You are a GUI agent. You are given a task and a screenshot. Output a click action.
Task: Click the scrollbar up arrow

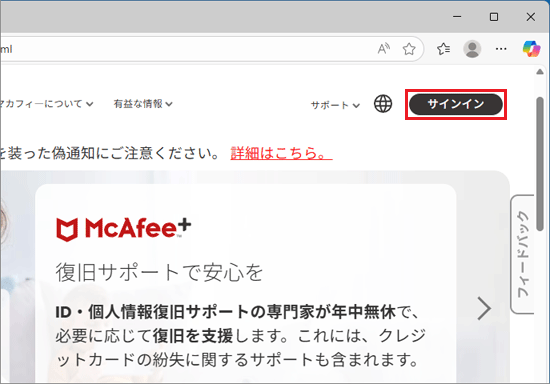[x=540, y=72]
